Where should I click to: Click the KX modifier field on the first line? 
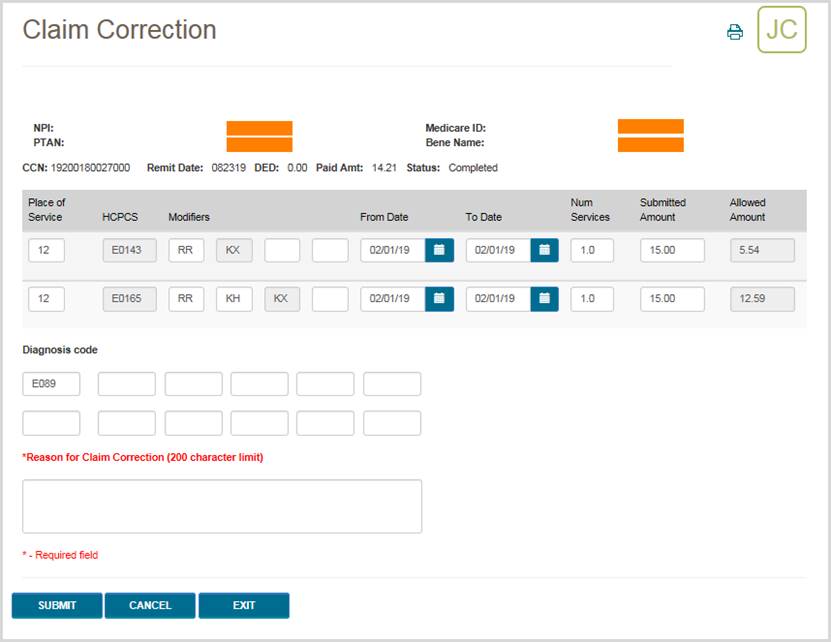234,250
